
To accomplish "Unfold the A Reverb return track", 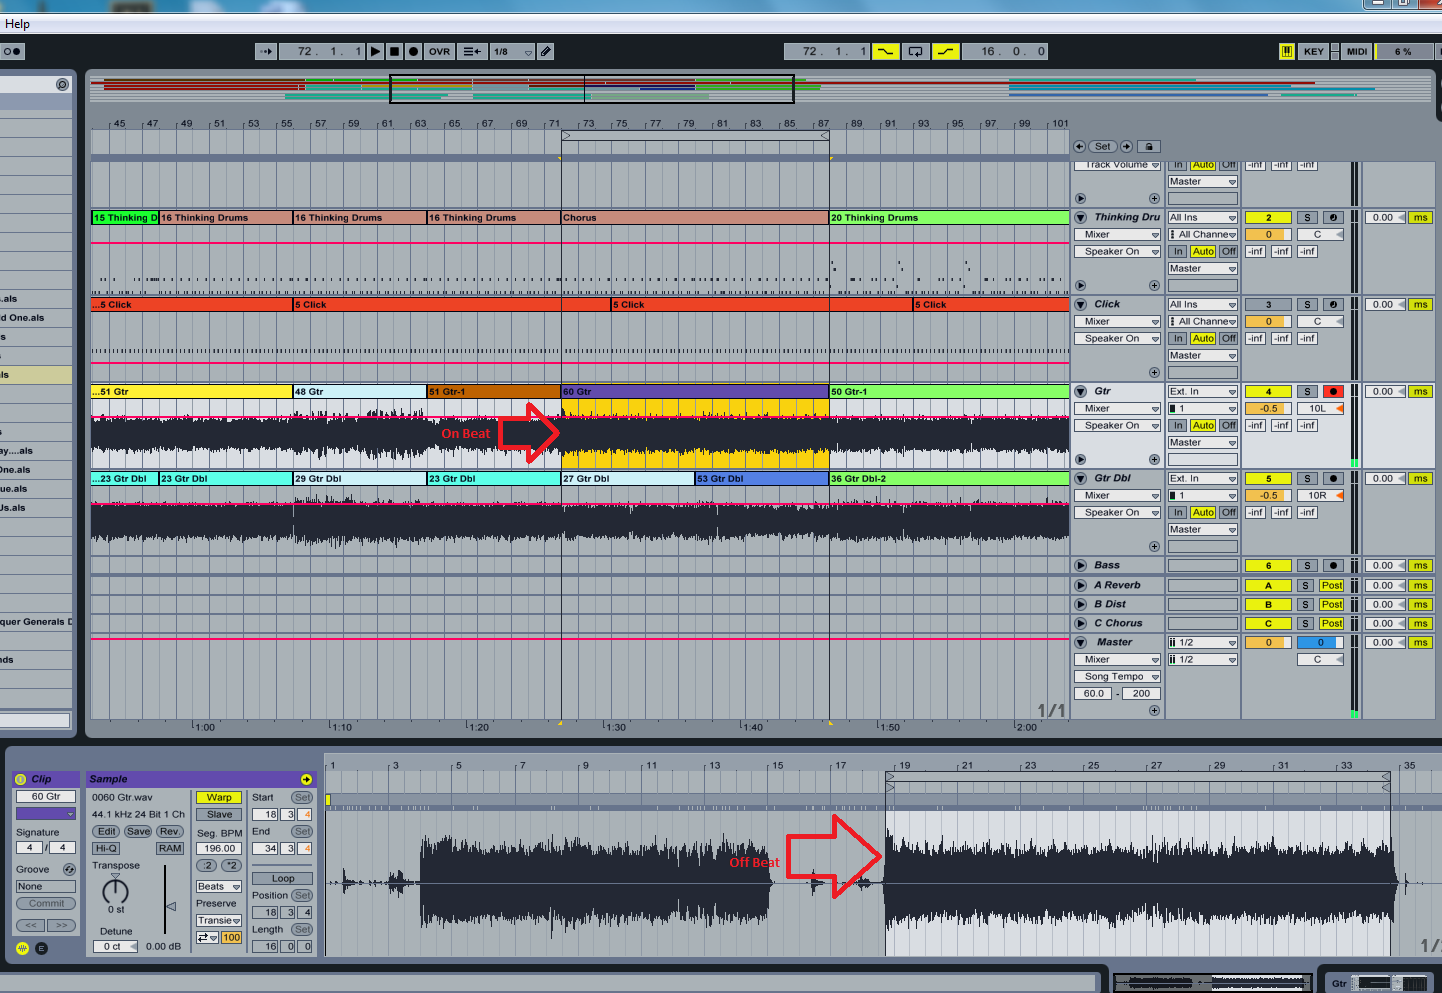I will tap(1081, 585).
